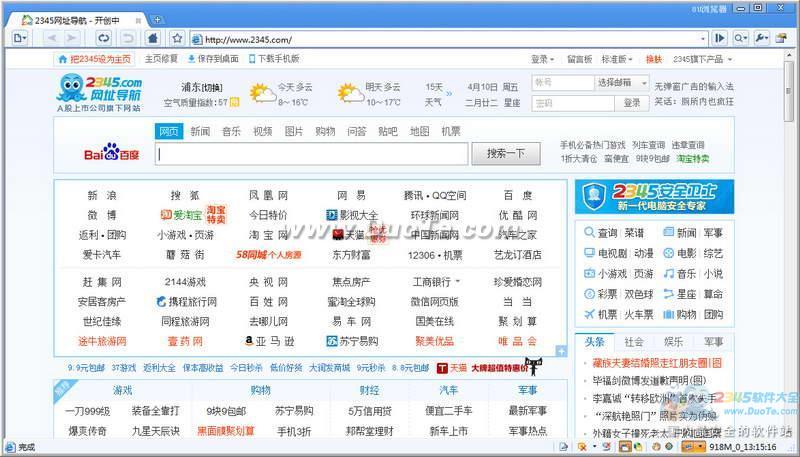Expand the address bar history dropdown
The height and width of the screenshot is (457, 800).
[704, 39]
